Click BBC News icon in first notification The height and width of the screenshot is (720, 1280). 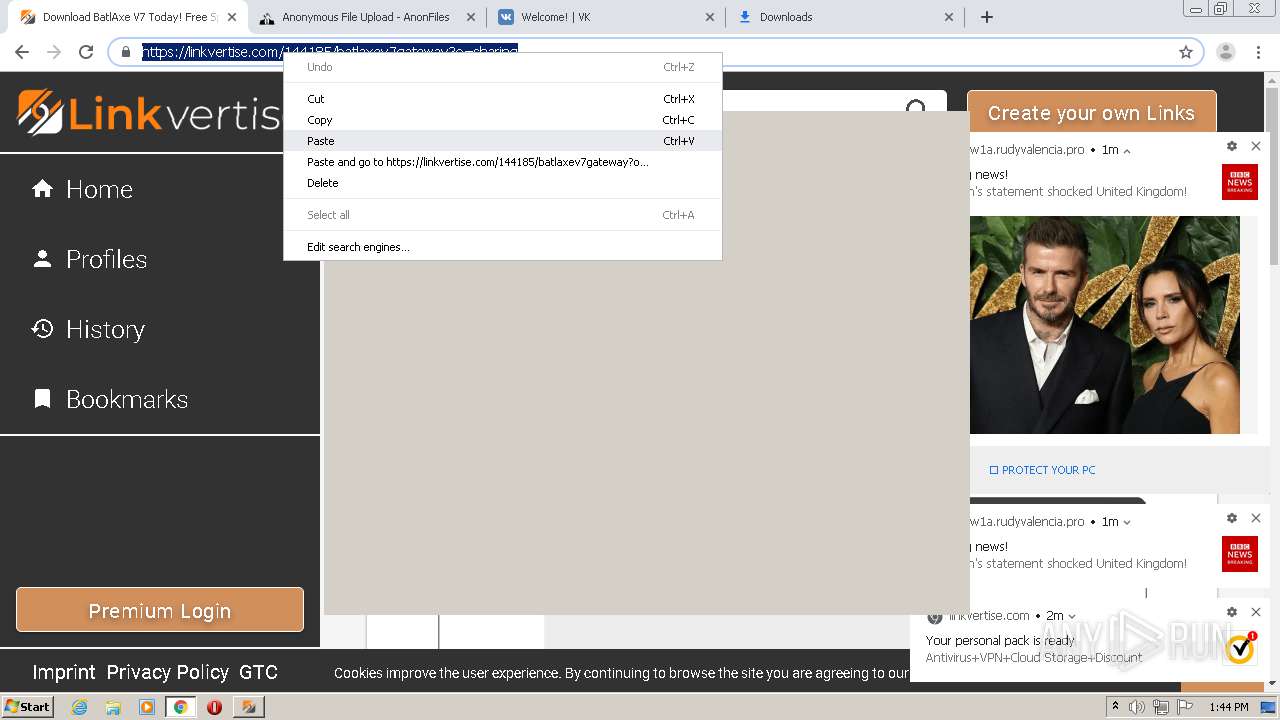(1240, 182)
